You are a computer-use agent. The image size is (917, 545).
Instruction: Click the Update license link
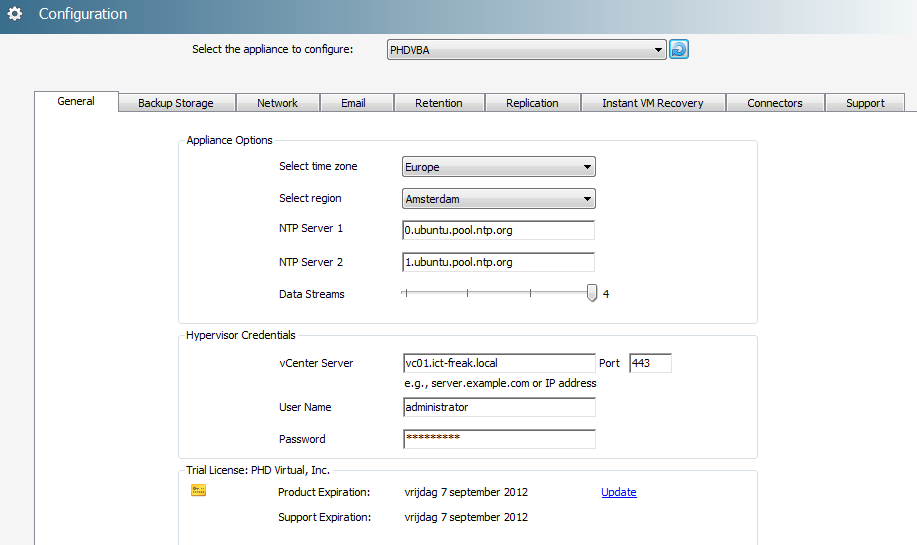tap(618, 492)
